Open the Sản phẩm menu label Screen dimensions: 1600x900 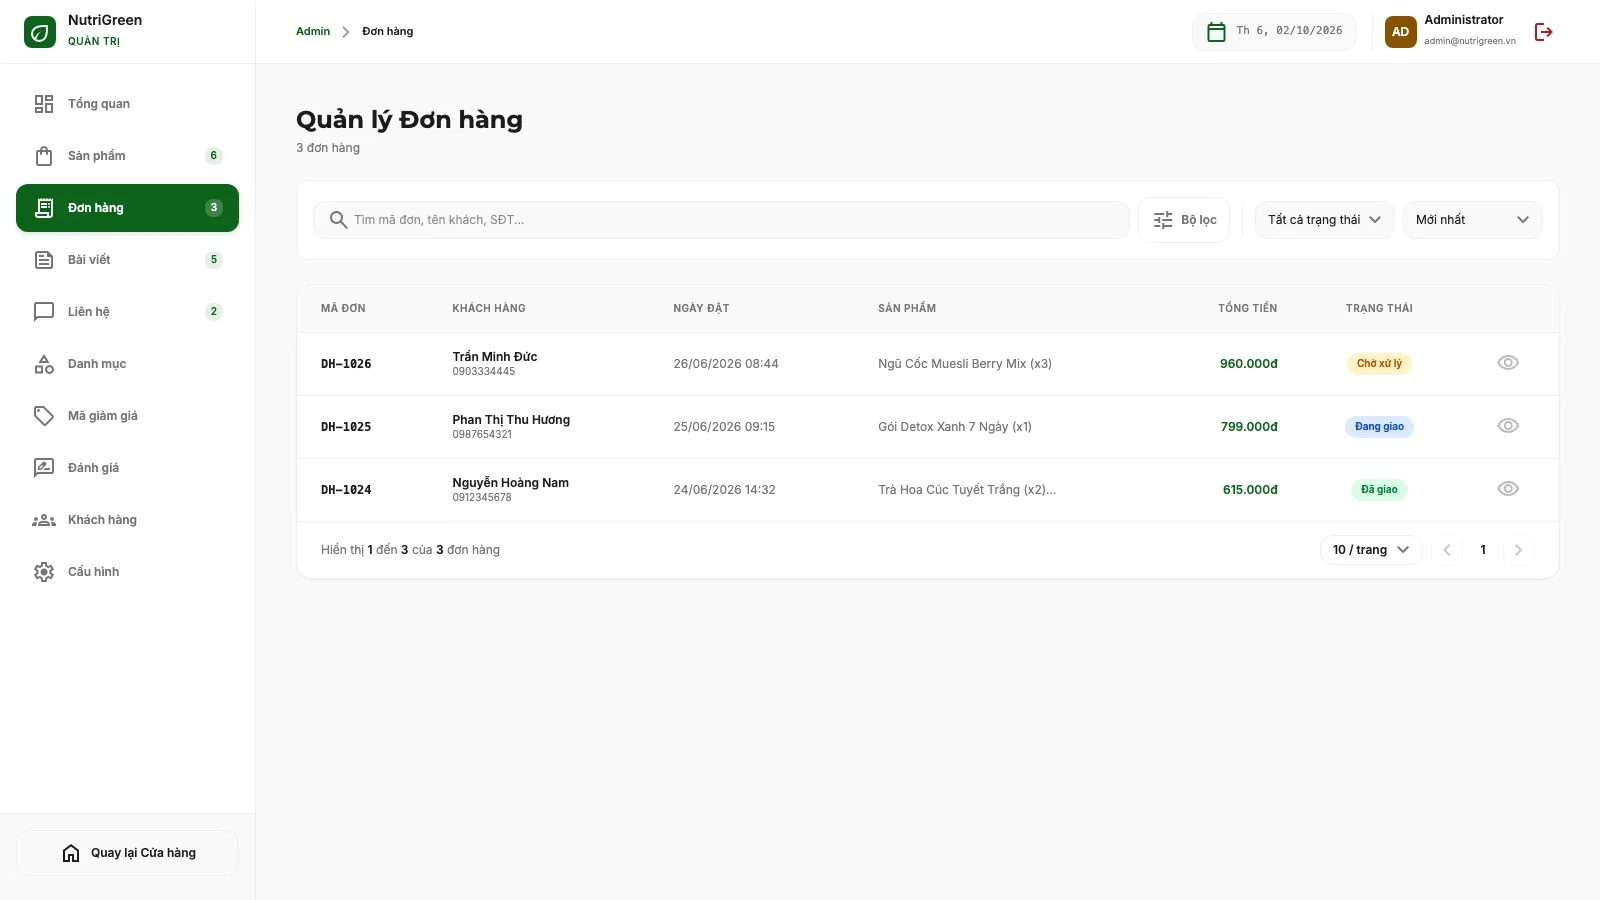pos(97,156)
